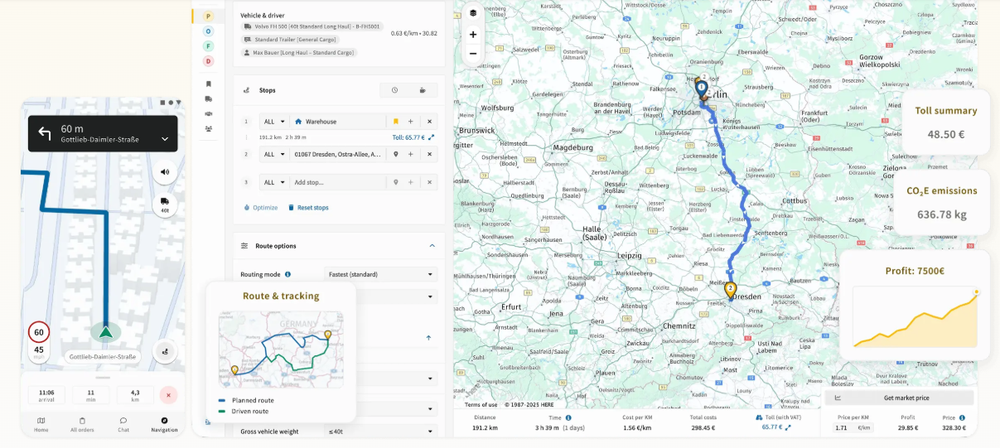This screenshot has height=448, width=1000.
Task: Click Optimize stops link
Action: click(261, 207)
